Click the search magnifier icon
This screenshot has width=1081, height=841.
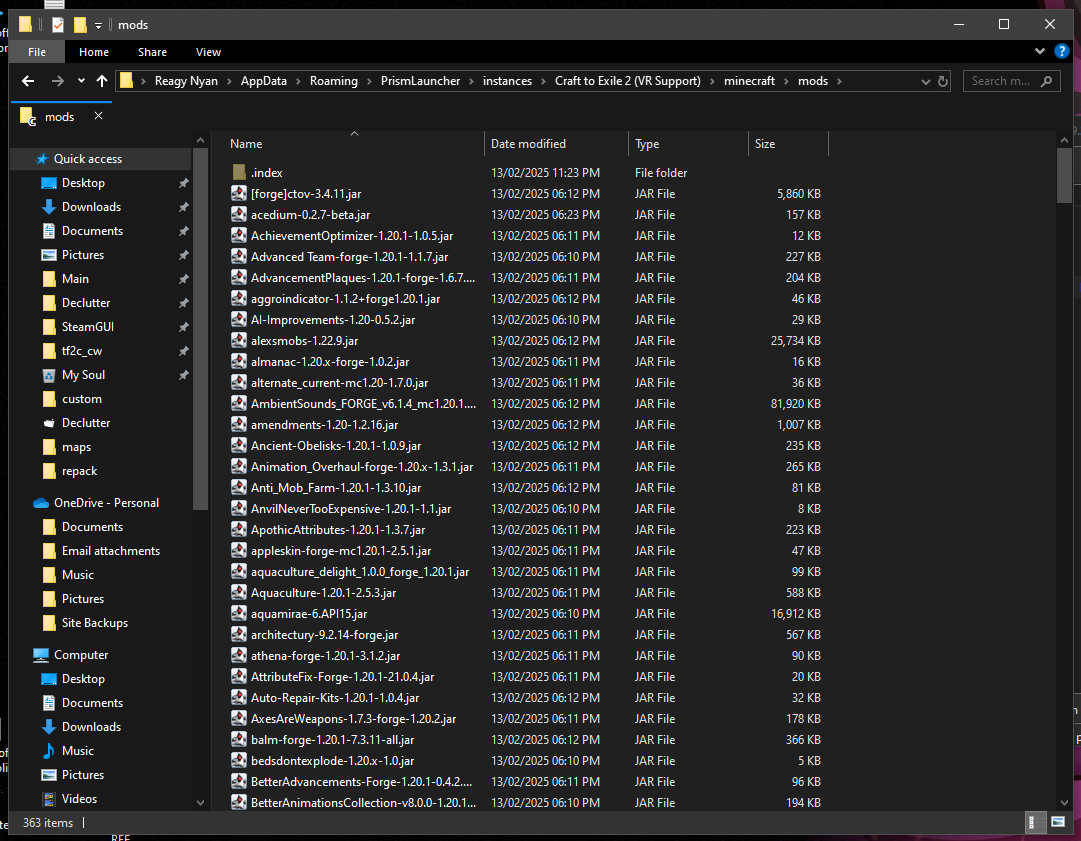1047,81
